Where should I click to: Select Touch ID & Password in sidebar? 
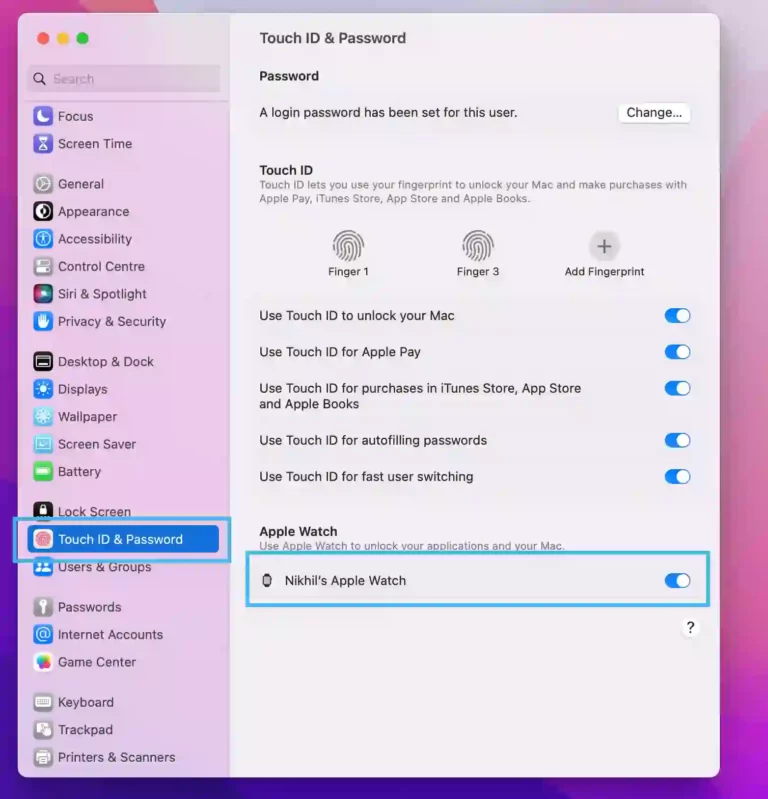[x=123, y=539]
